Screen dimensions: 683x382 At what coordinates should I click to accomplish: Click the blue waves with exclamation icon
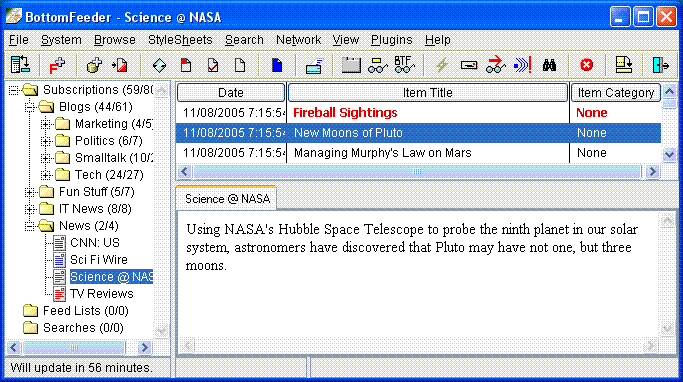tap(522, 65)
